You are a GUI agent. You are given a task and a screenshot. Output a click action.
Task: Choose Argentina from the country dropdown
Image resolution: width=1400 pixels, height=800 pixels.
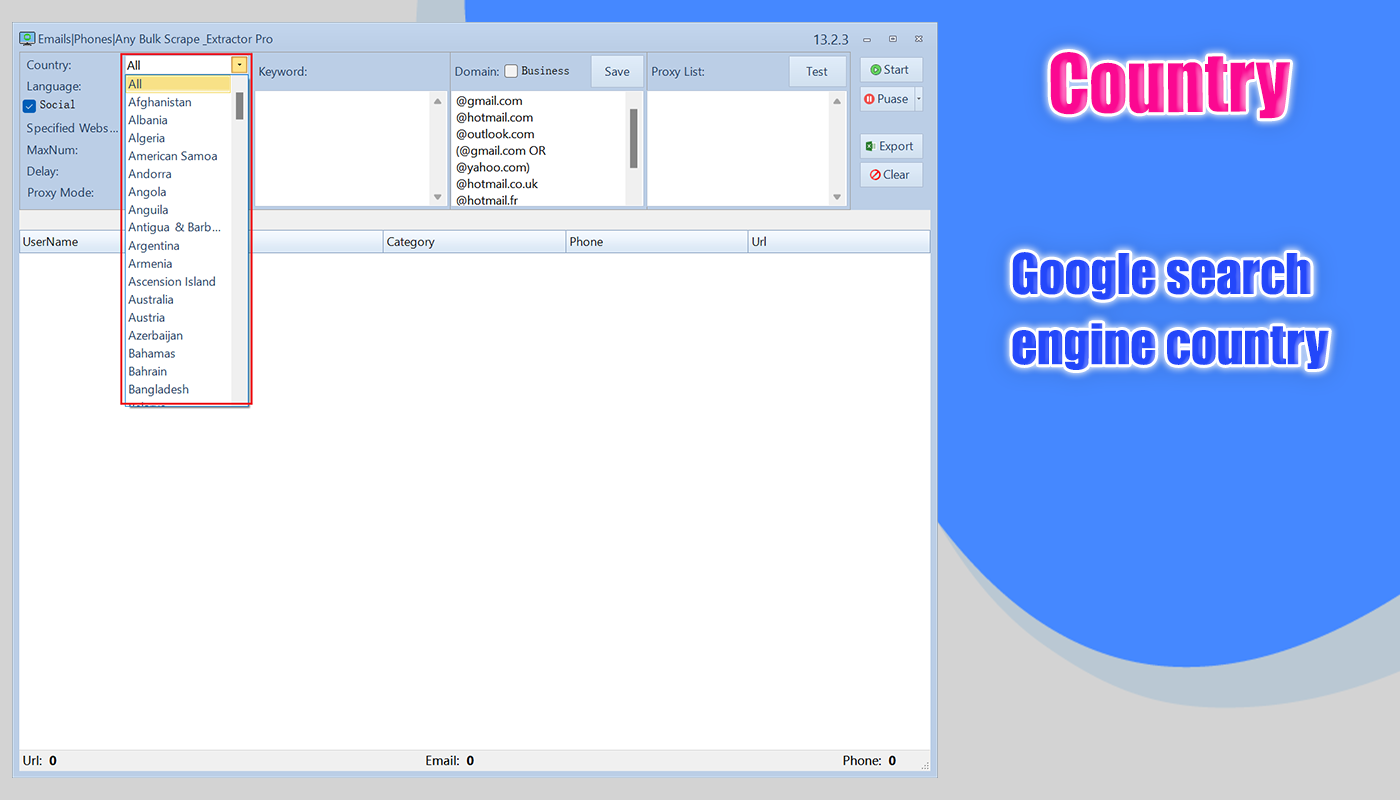click(178, 246)
